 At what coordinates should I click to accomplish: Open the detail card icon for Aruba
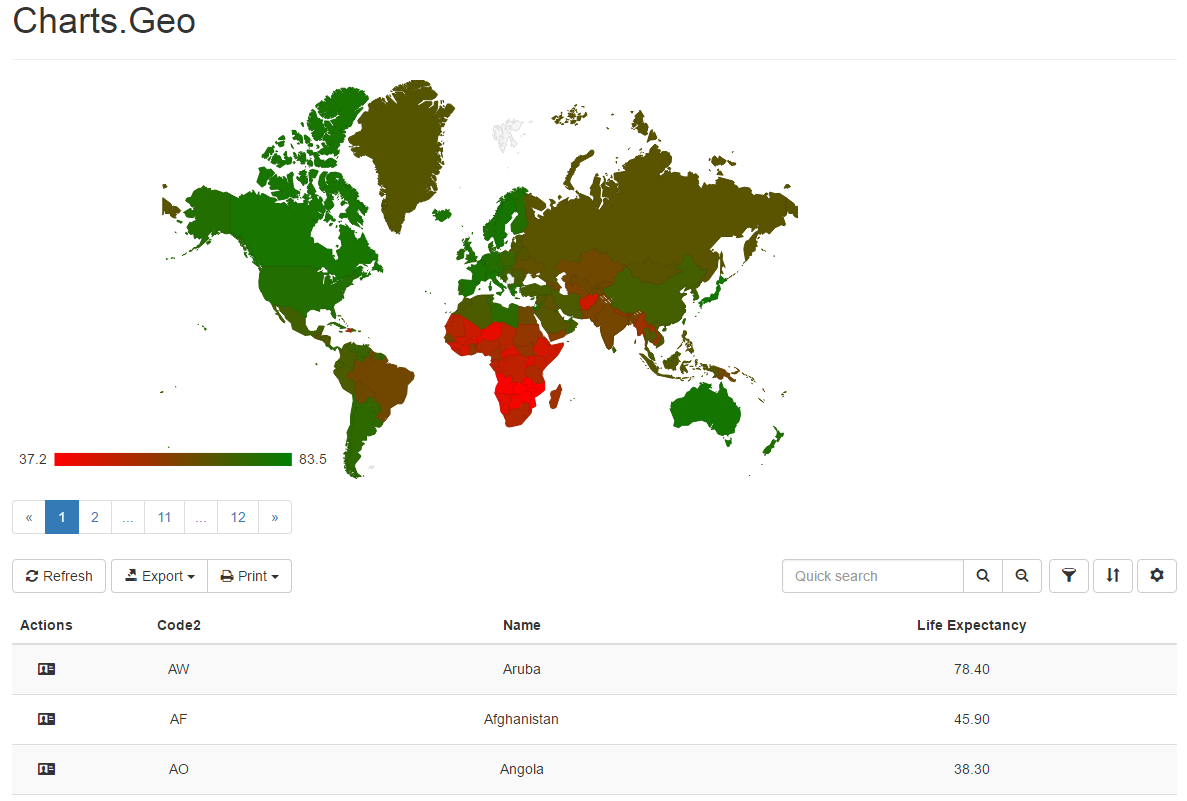(x=46, y=668)
